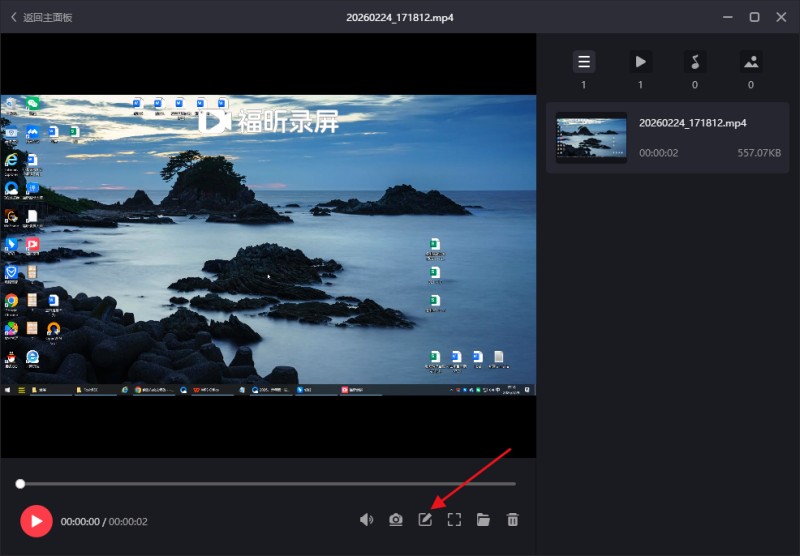Enter fullscreen playback mode

pos(454,520)
